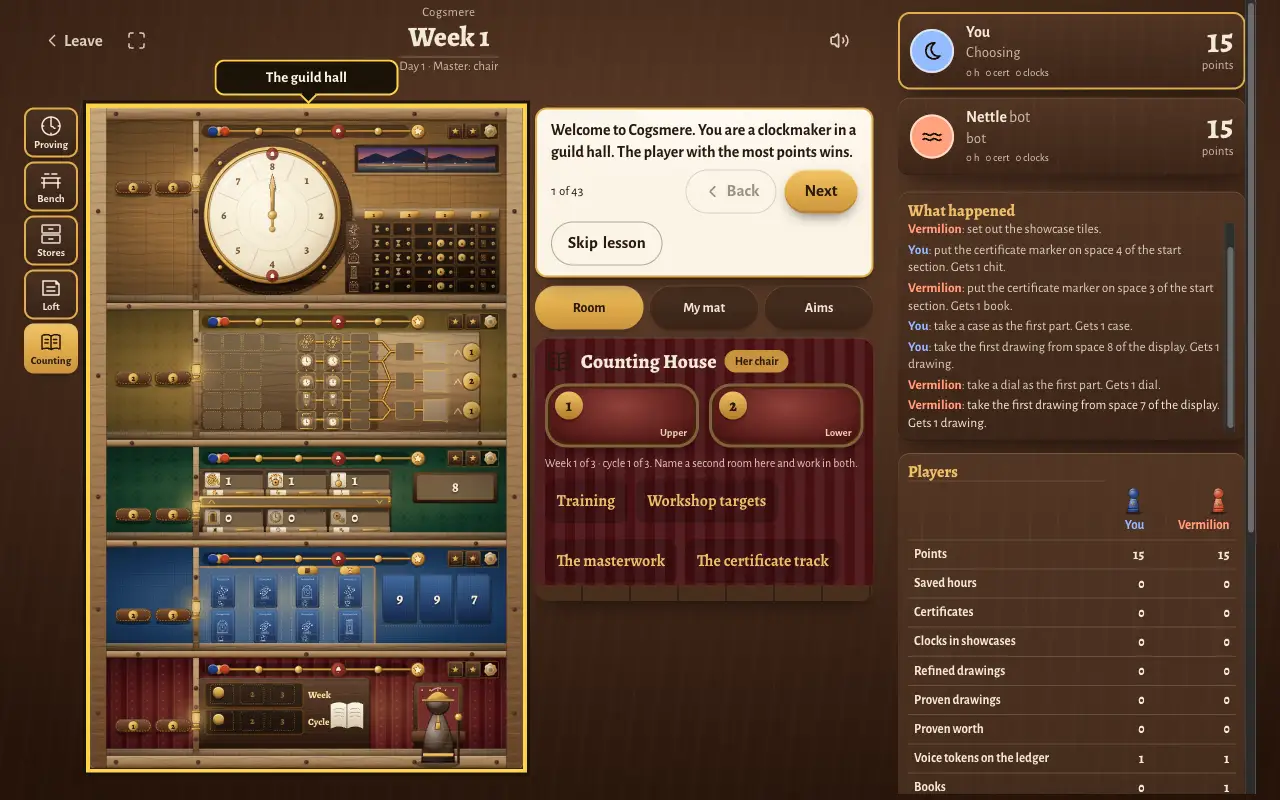Open the Bench room from the sidebar
The width and height of the screenshot is (1280, 800).
[x=51, y=187]
